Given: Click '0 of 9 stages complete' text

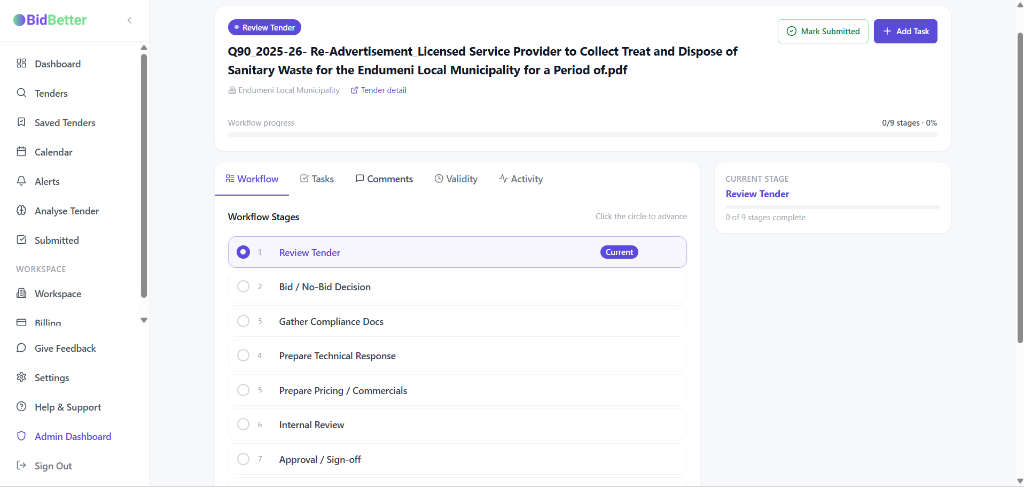Looking at the screenshot, I should (765, 217).
